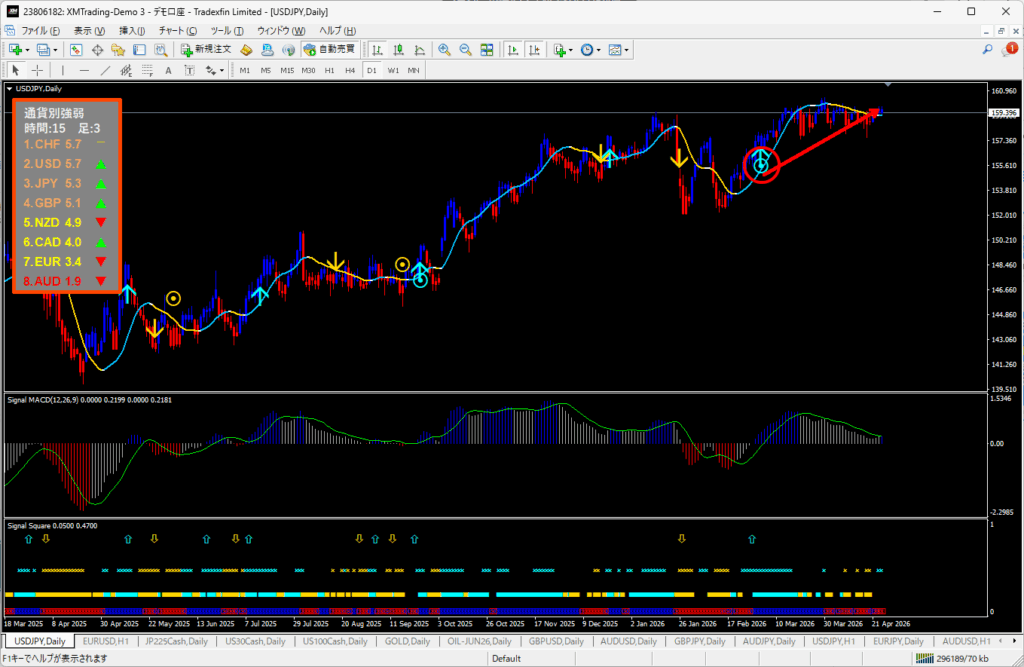Click the Zoom Out magnifier icon
Image resolution: width=1024 pixels, height=667 pixels.
465,49
